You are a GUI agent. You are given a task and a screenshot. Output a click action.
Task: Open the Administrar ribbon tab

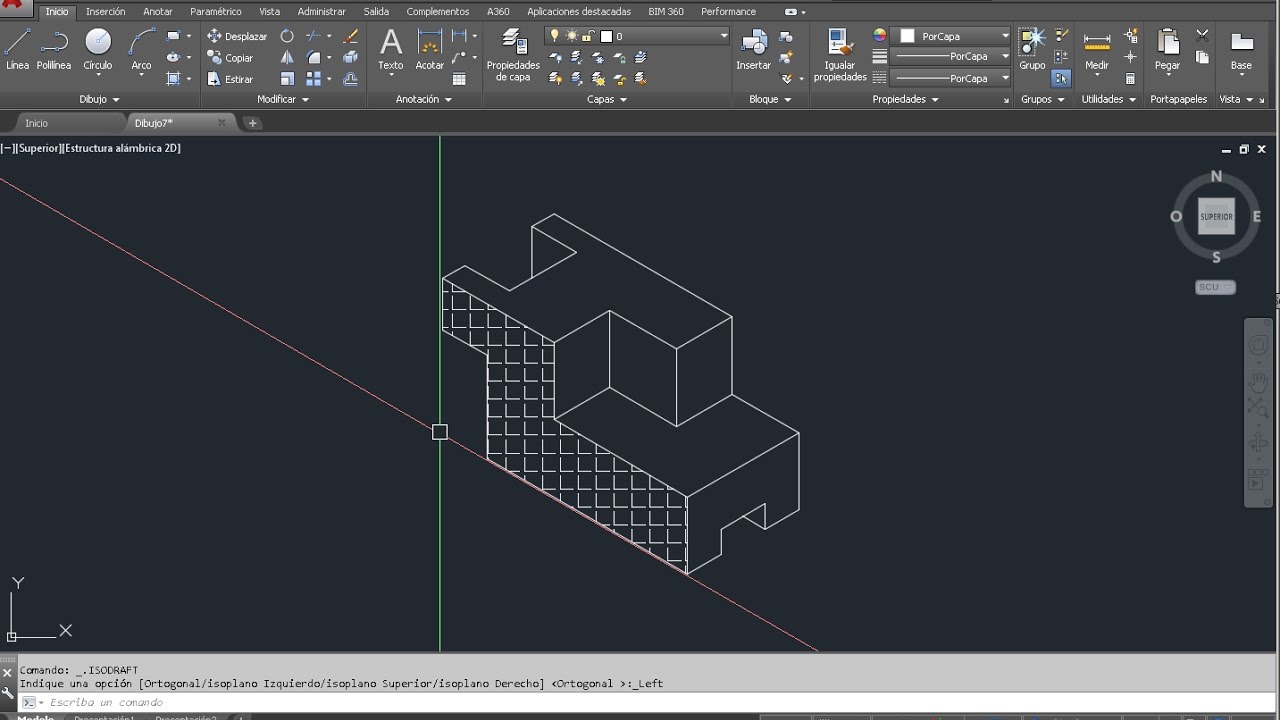point(322,11)
